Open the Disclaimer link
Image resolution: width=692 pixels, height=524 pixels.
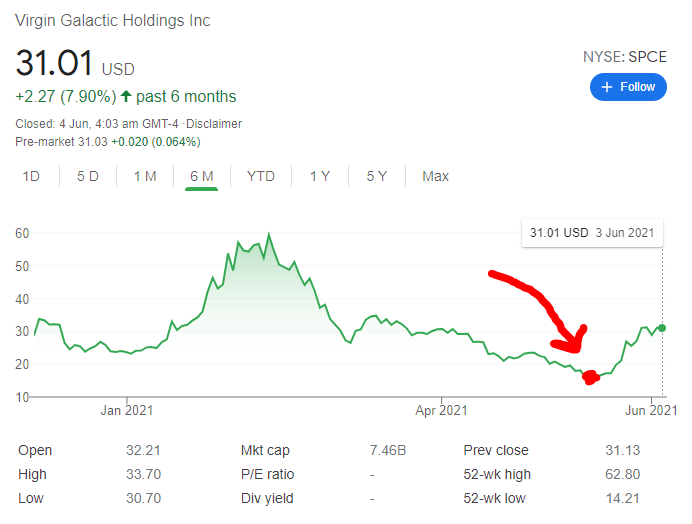click(x=214, y=124)
